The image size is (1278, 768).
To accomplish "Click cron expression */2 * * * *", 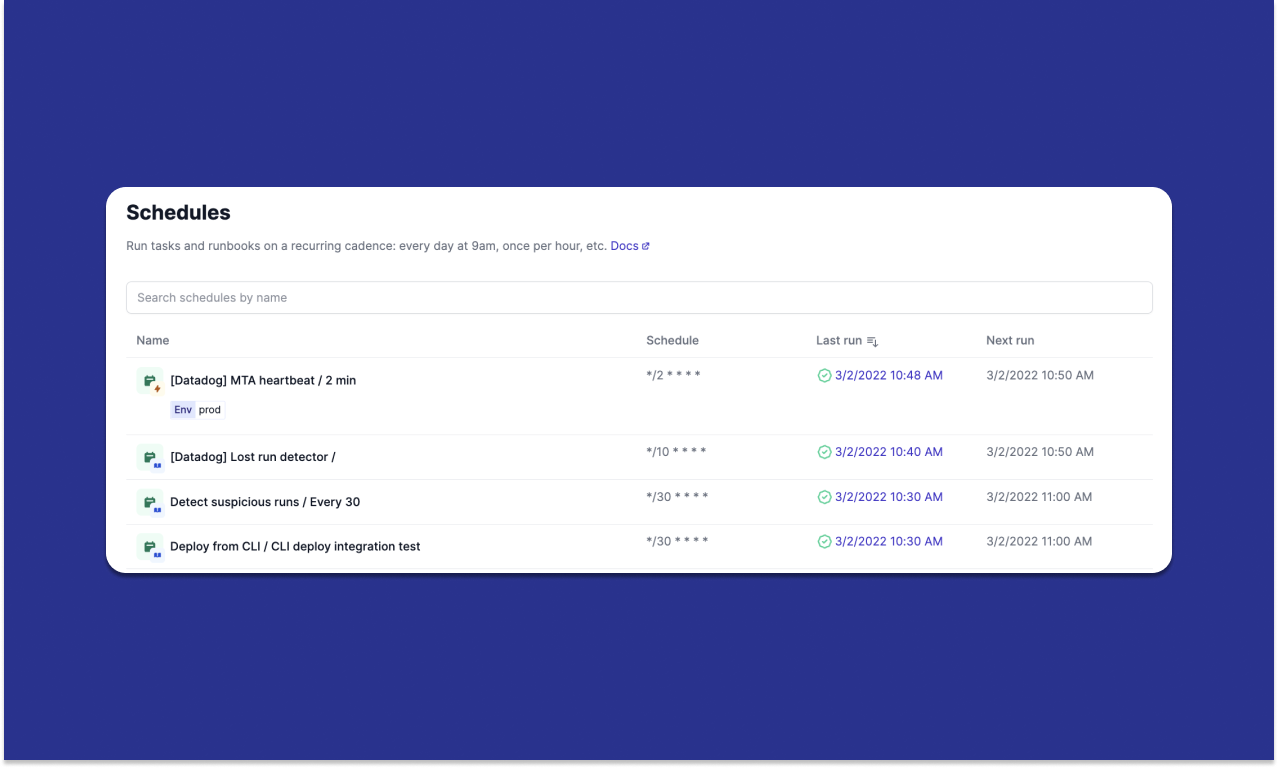I will 673,376.
